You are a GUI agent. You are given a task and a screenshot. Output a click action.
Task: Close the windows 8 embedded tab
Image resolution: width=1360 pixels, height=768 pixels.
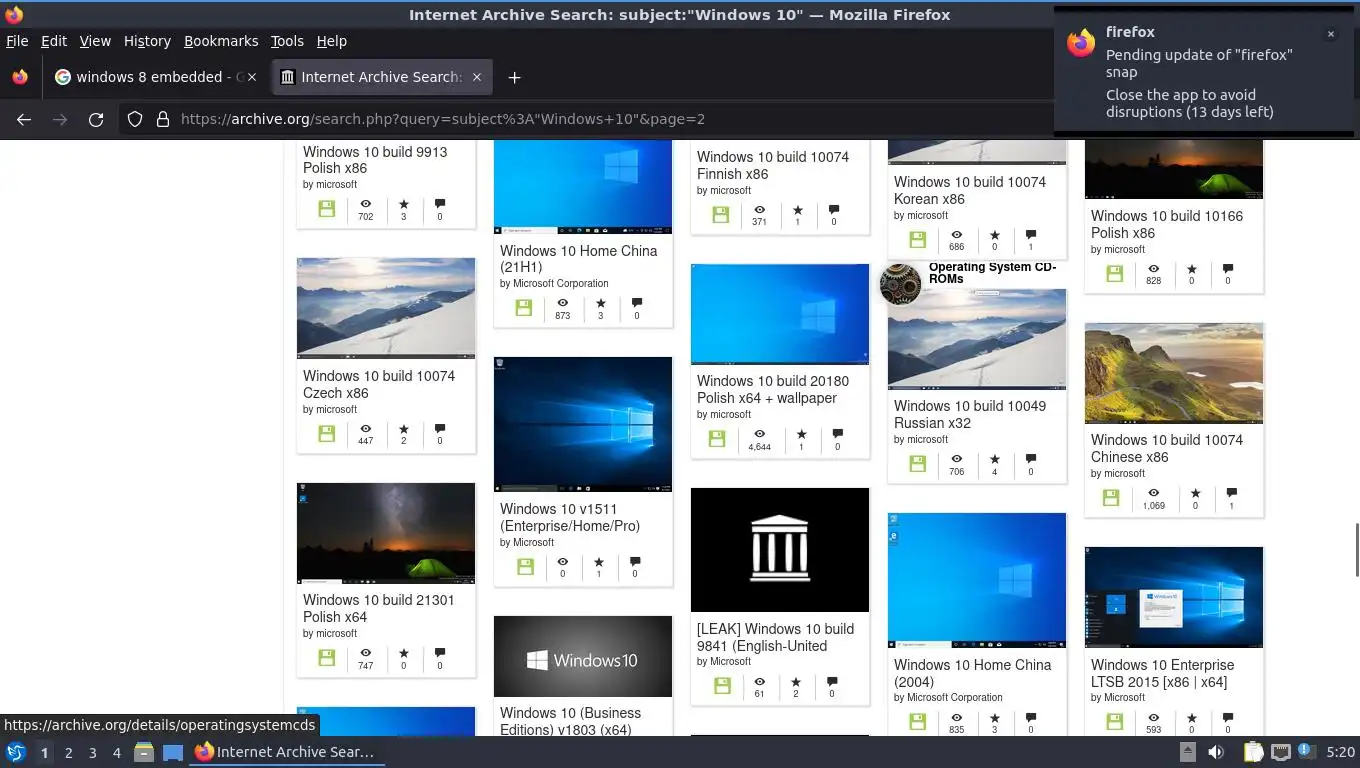coord(252,77)
